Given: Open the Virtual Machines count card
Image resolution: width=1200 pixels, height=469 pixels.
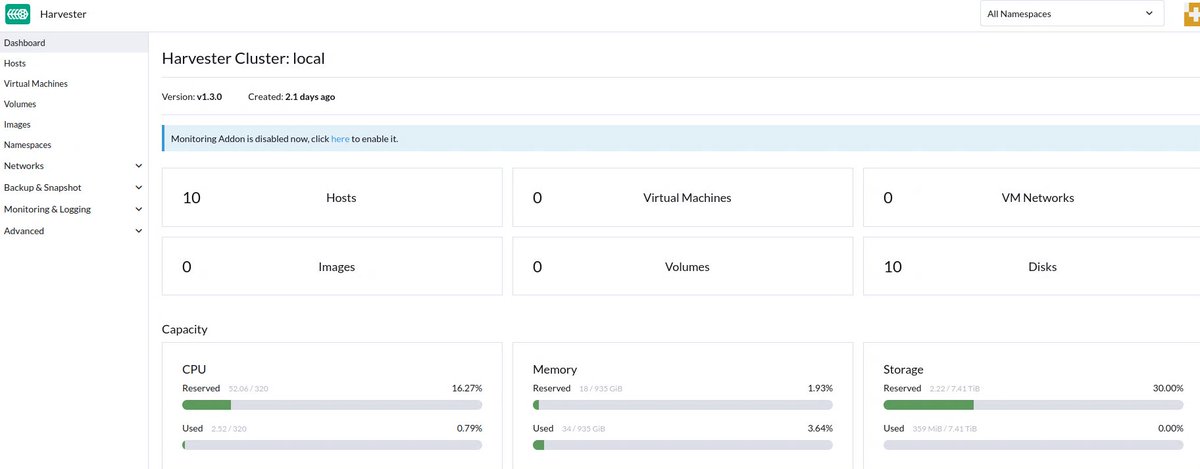Looking at the screenshot, I should coord(682,197).
